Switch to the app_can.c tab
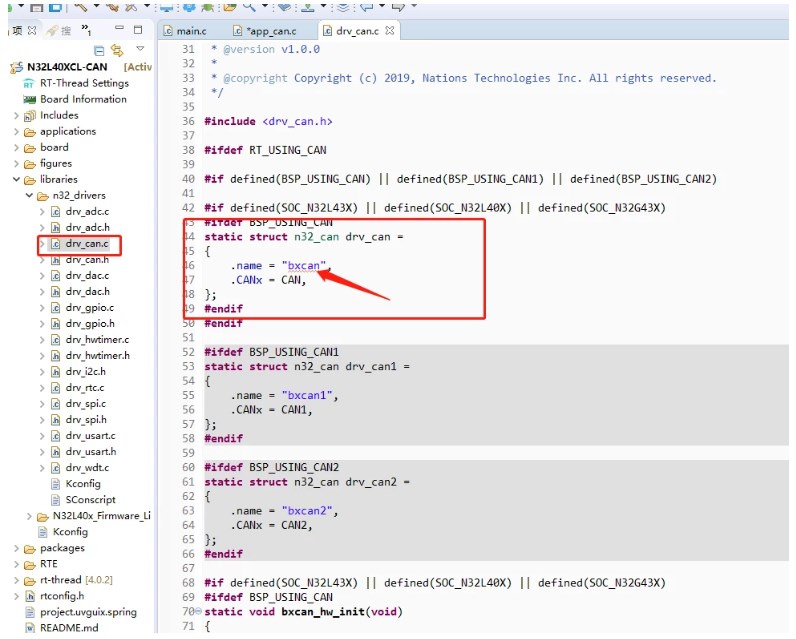This screenshot has height=639, width=796. [x=269, y=31]
